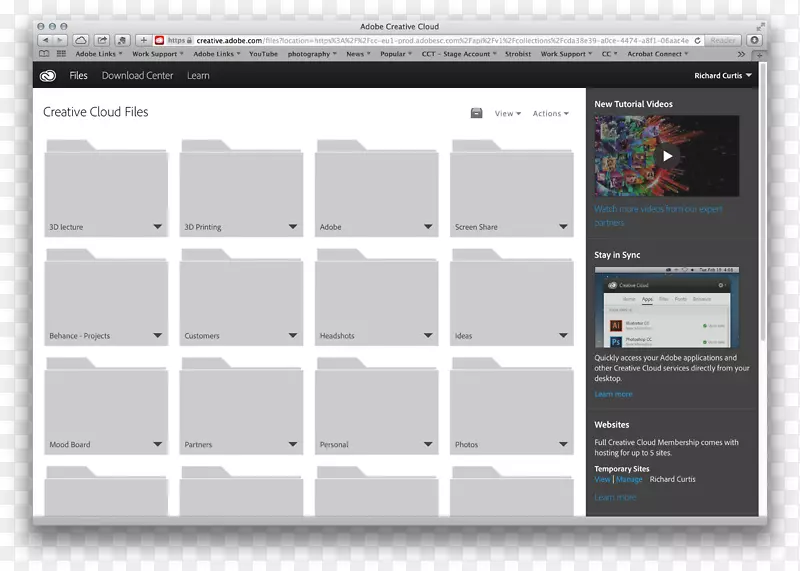
Task: Click the YouTube bookmark in the bookmarks bar
Action: (263, 54)
